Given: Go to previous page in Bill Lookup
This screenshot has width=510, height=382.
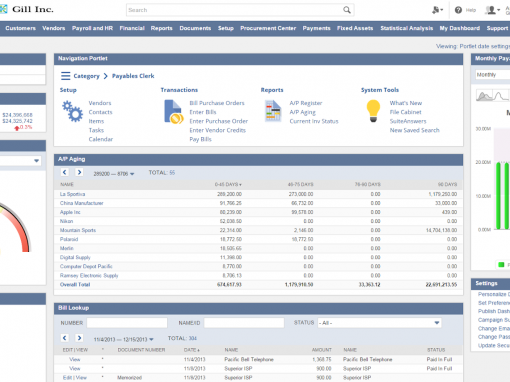Looking at the screenshot, I should tap(65, 338).
